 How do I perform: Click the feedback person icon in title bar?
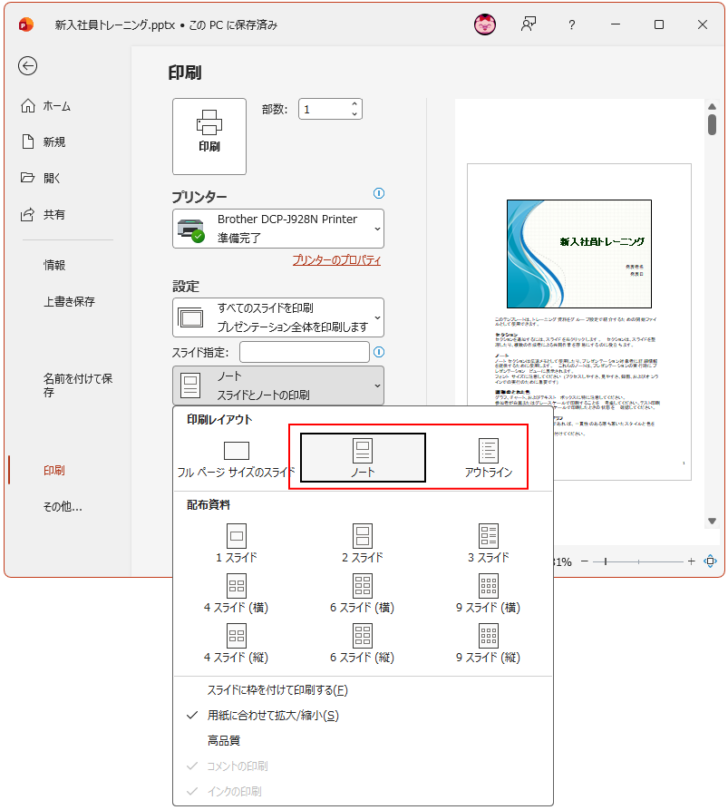point(528,24)
